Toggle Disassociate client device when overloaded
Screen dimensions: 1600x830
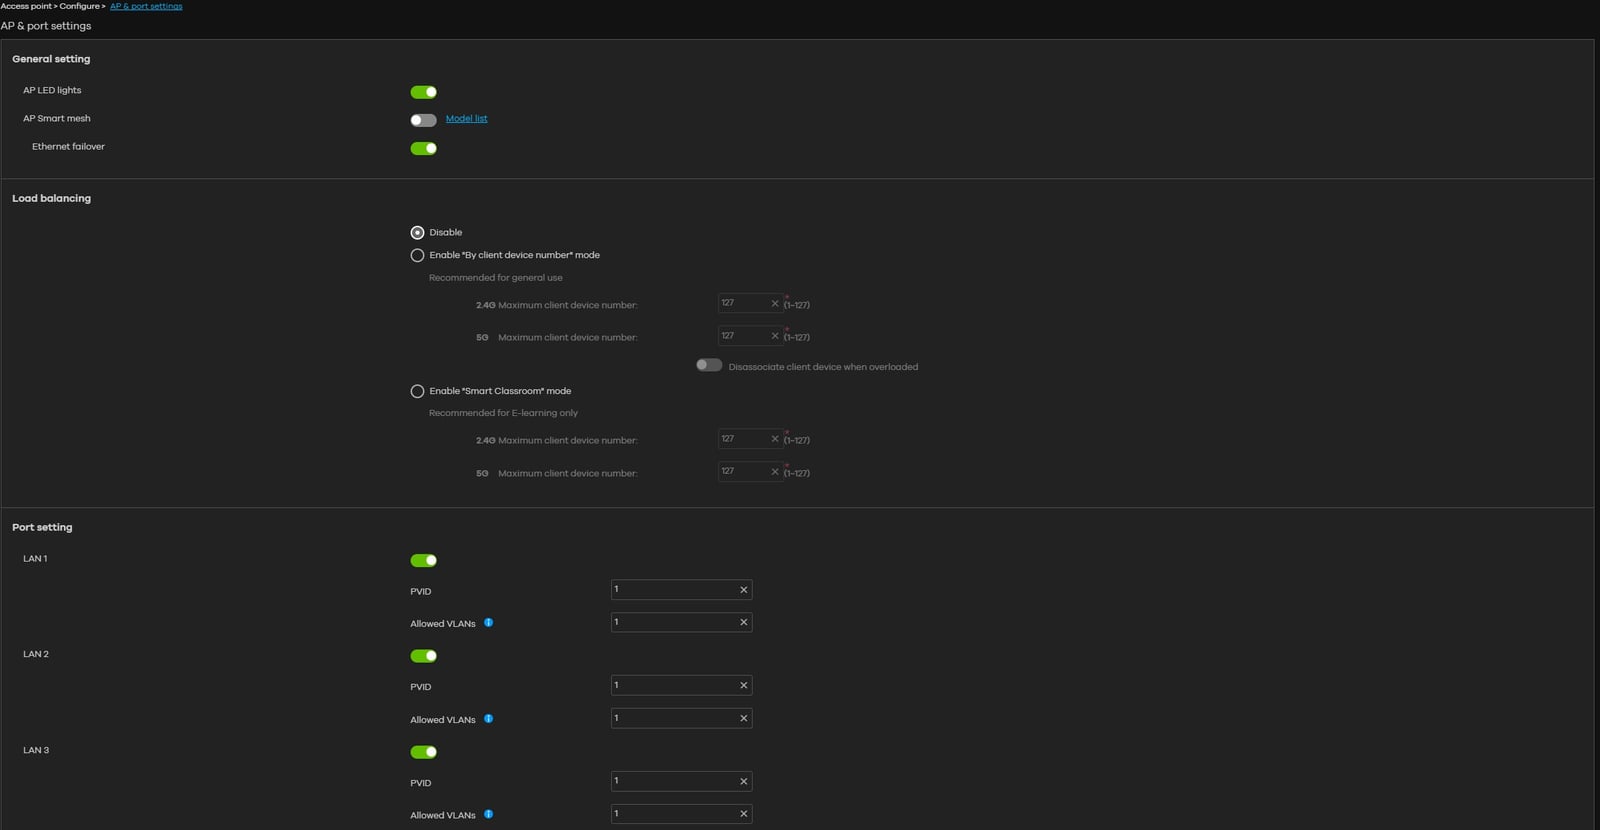tap(709, 366)
